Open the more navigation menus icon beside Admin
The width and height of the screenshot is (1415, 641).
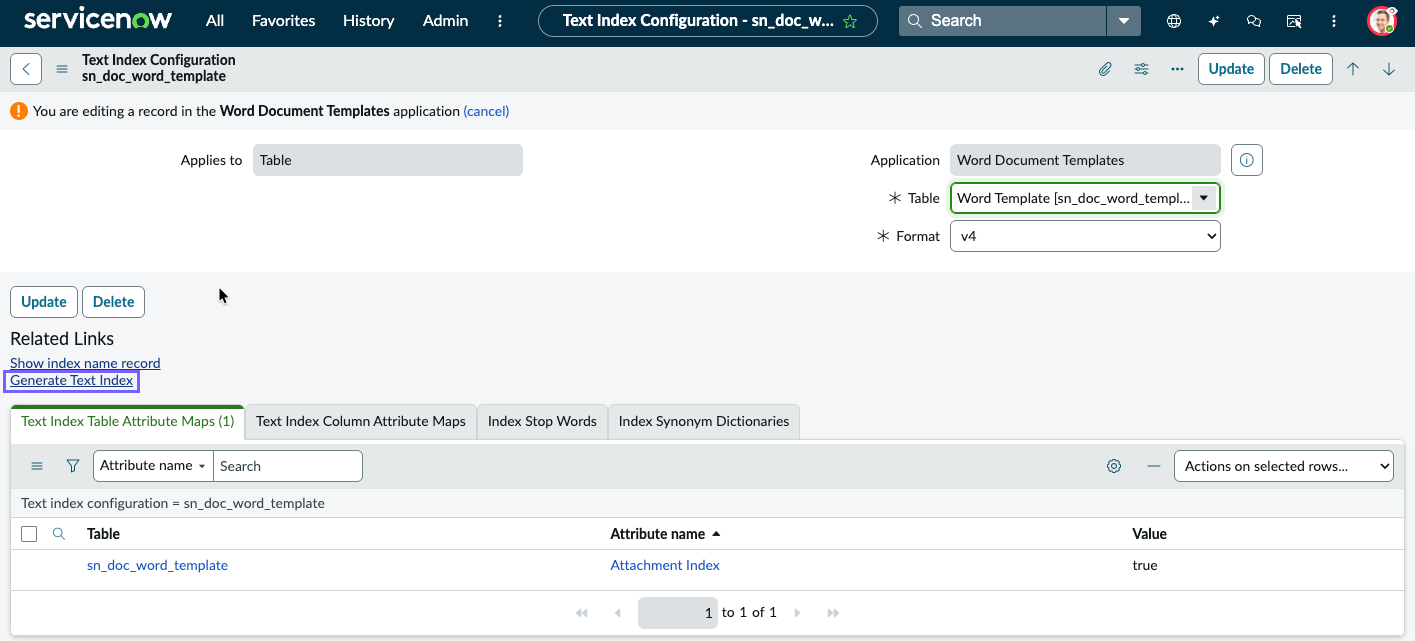[500, 20]
